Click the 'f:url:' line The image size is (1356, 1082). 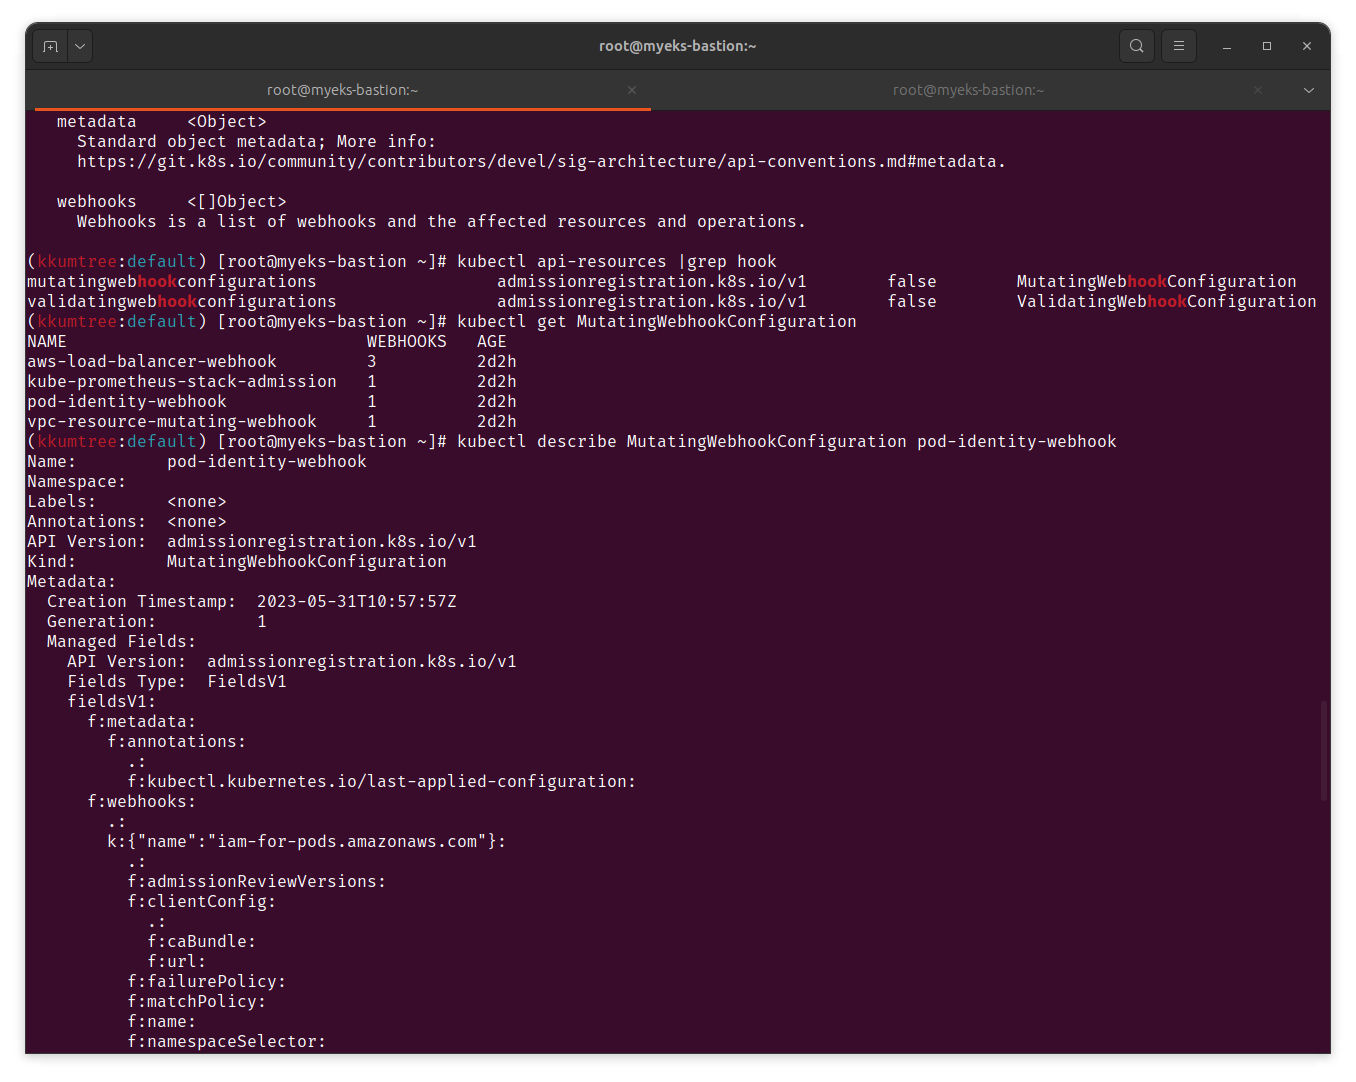coord(177,962)
